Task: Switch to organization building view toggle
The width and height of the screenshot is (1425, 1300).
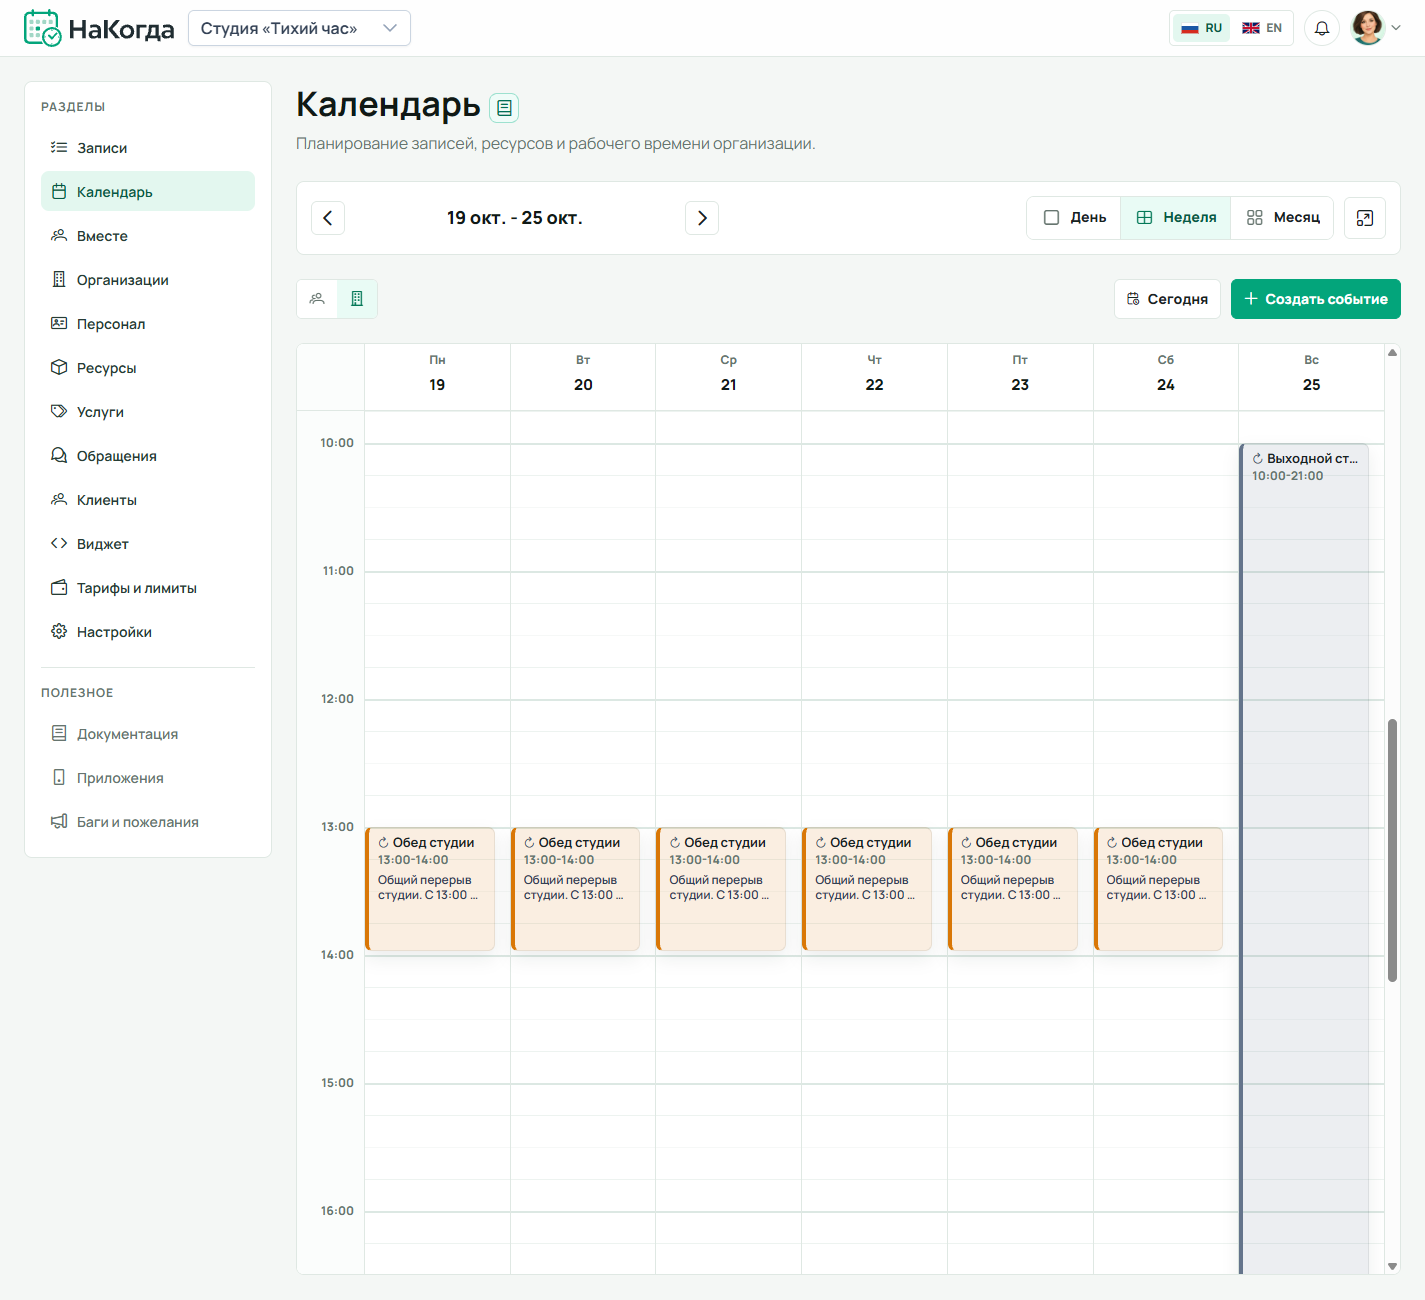Action: [x=357, y=299]
